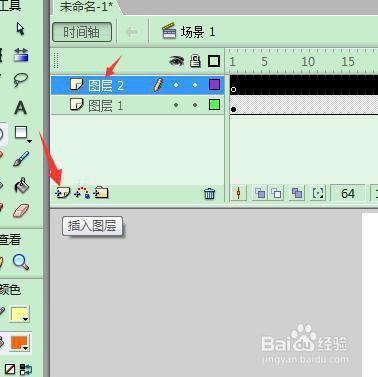Click the 时间轴 timeline button
378x377 pixels.
[x=82, y=32]
